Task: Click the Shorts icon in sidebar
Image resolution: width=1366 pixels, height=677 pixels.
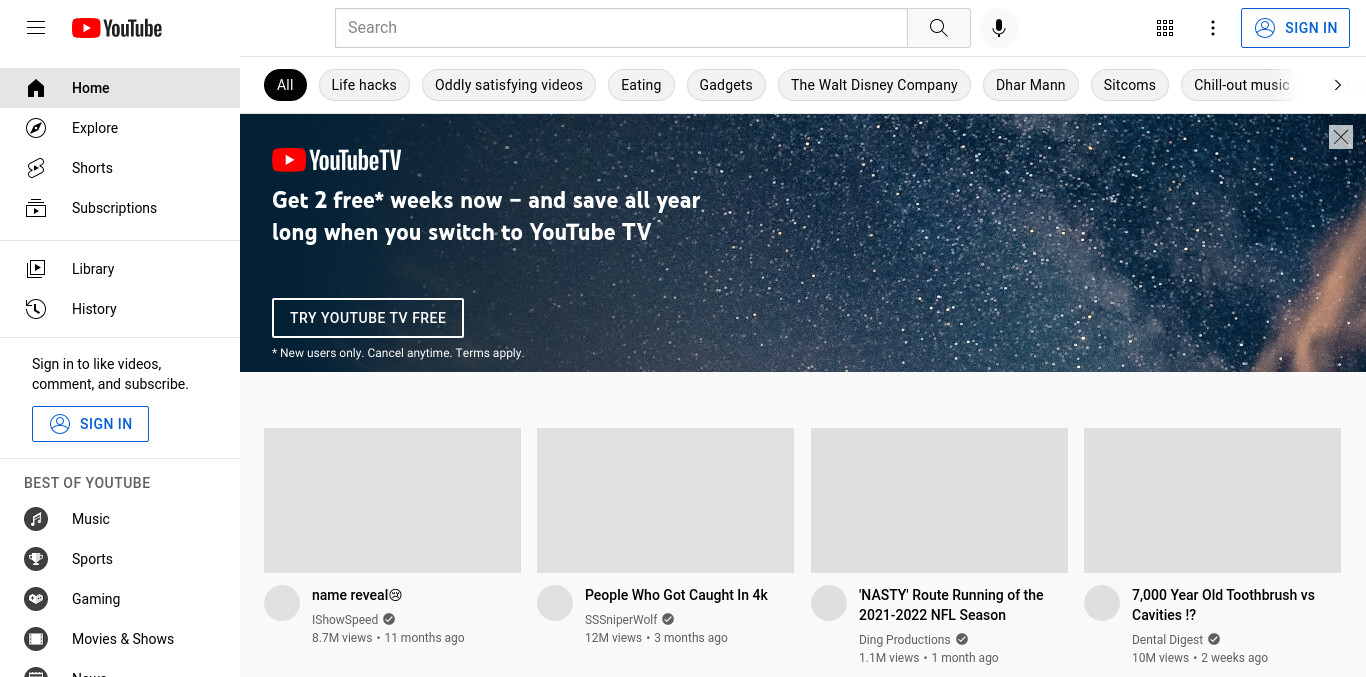Action: [36, 168]
